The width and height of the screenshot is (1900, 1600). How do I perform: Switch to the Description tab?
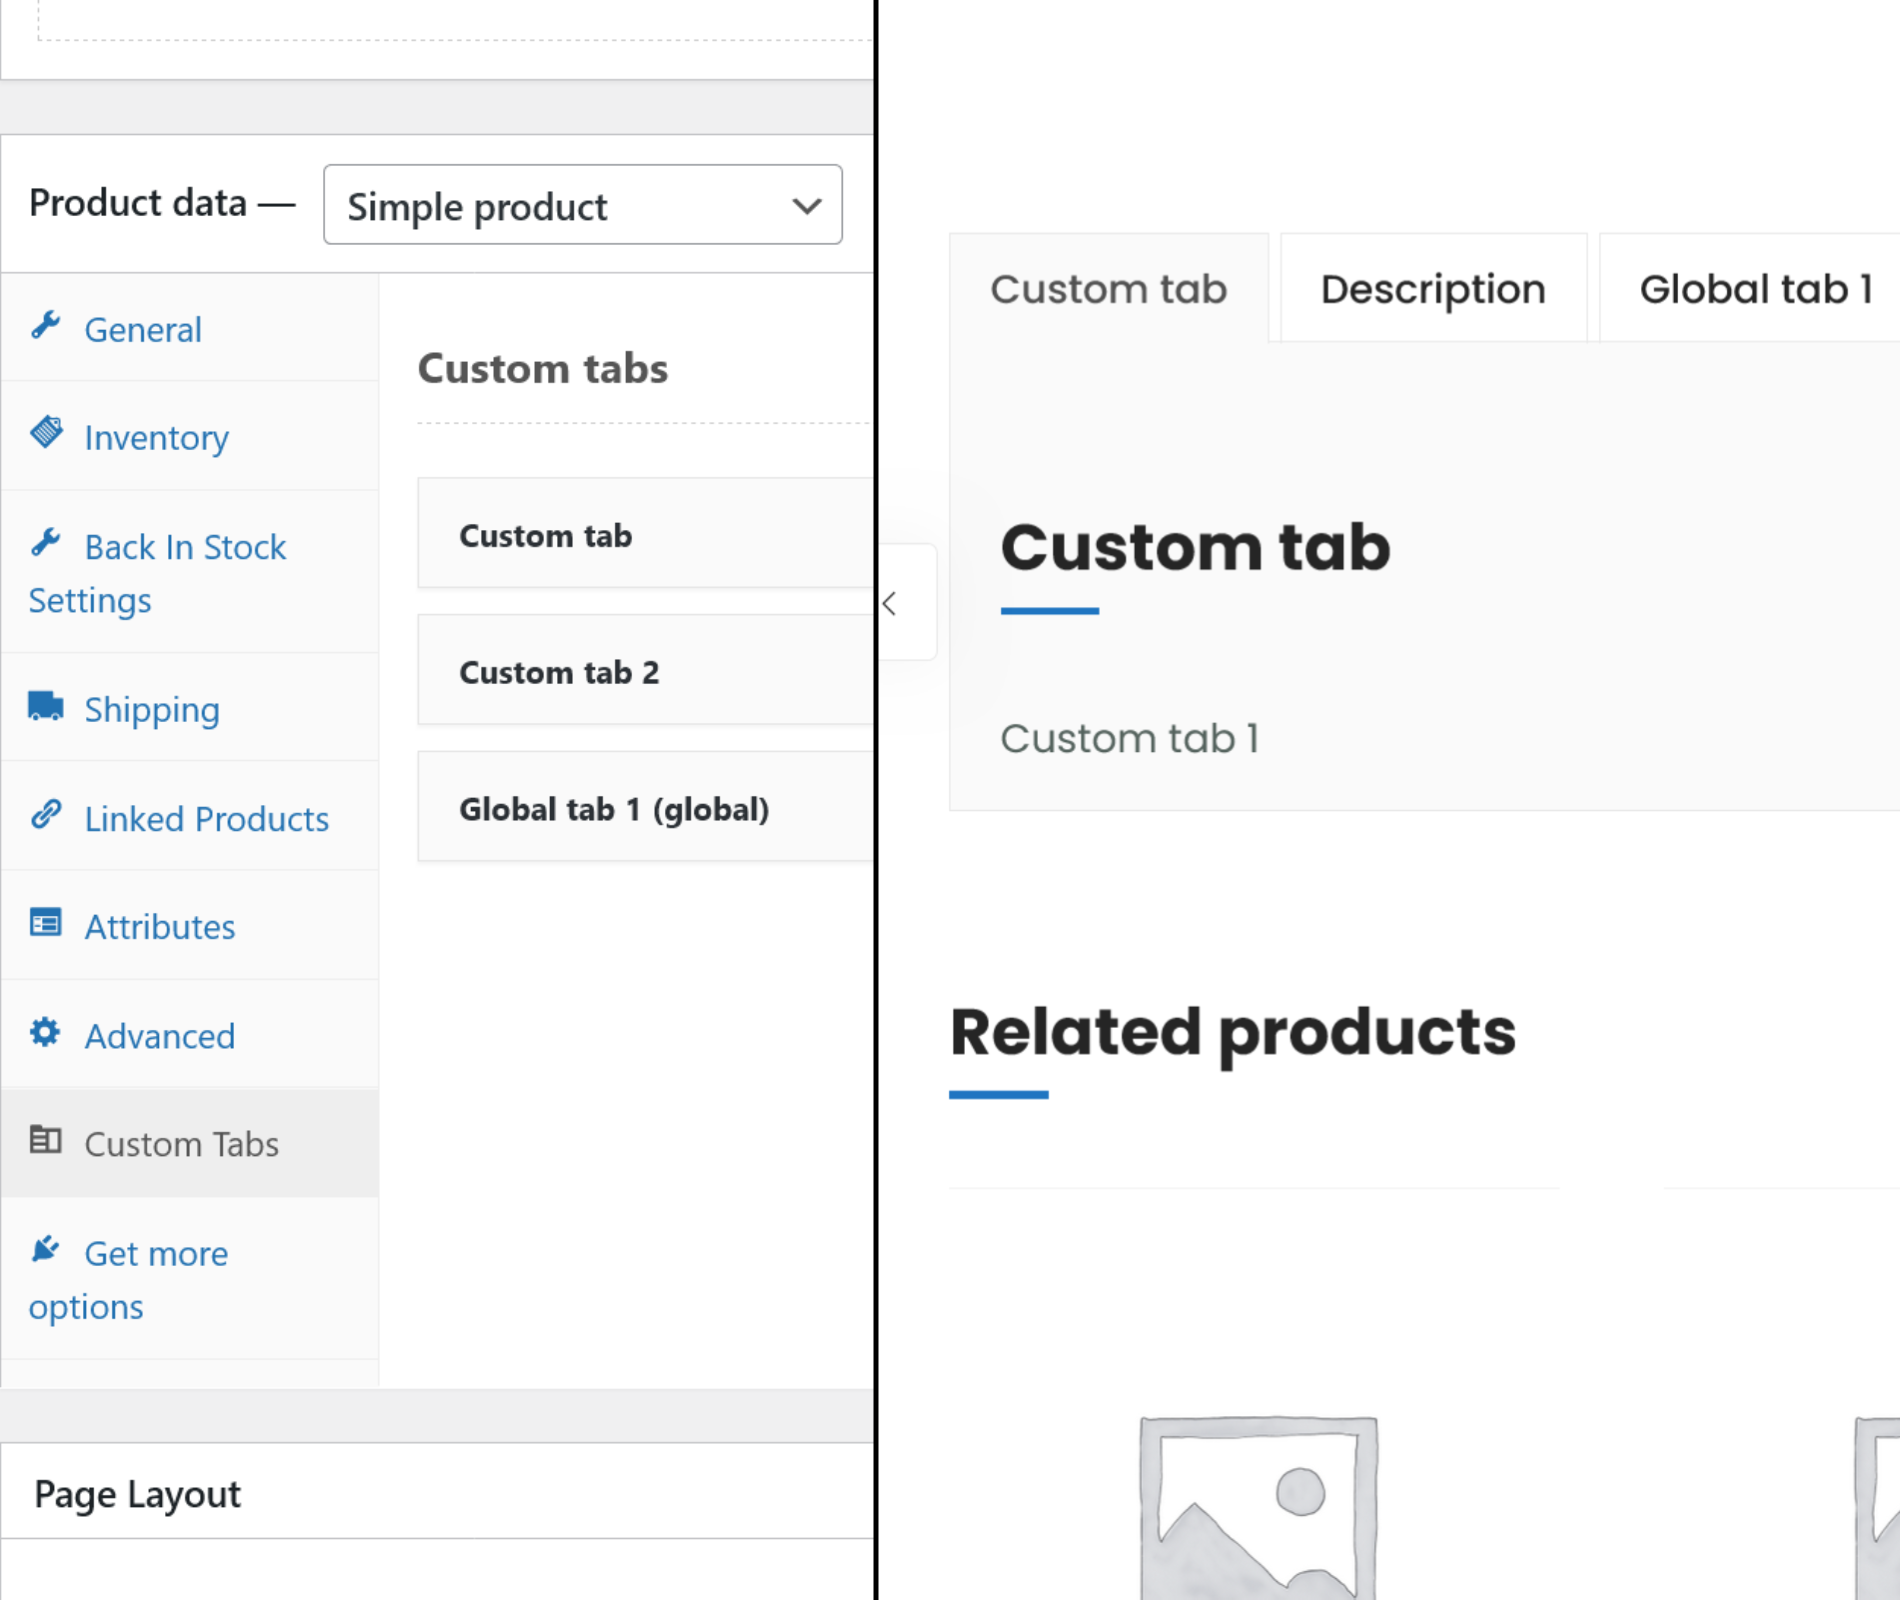[1432, 290]
